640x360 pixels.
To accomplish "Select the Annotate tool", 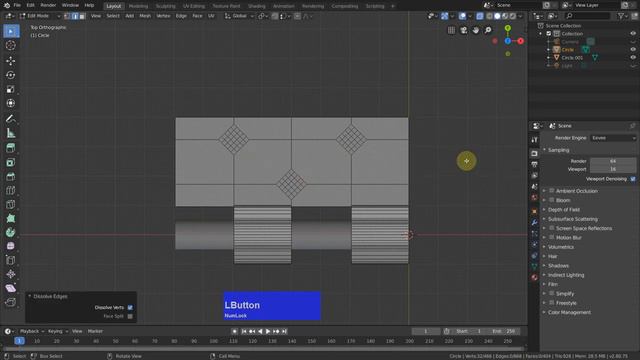I will 11,119.
